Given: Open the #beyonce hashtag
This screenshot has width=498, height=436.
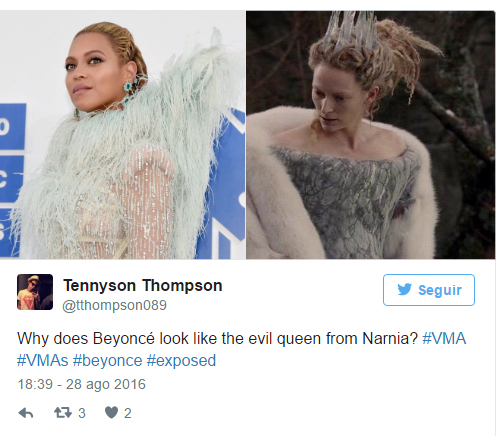Looking at the screenshot, I should (x=107, y=361).
